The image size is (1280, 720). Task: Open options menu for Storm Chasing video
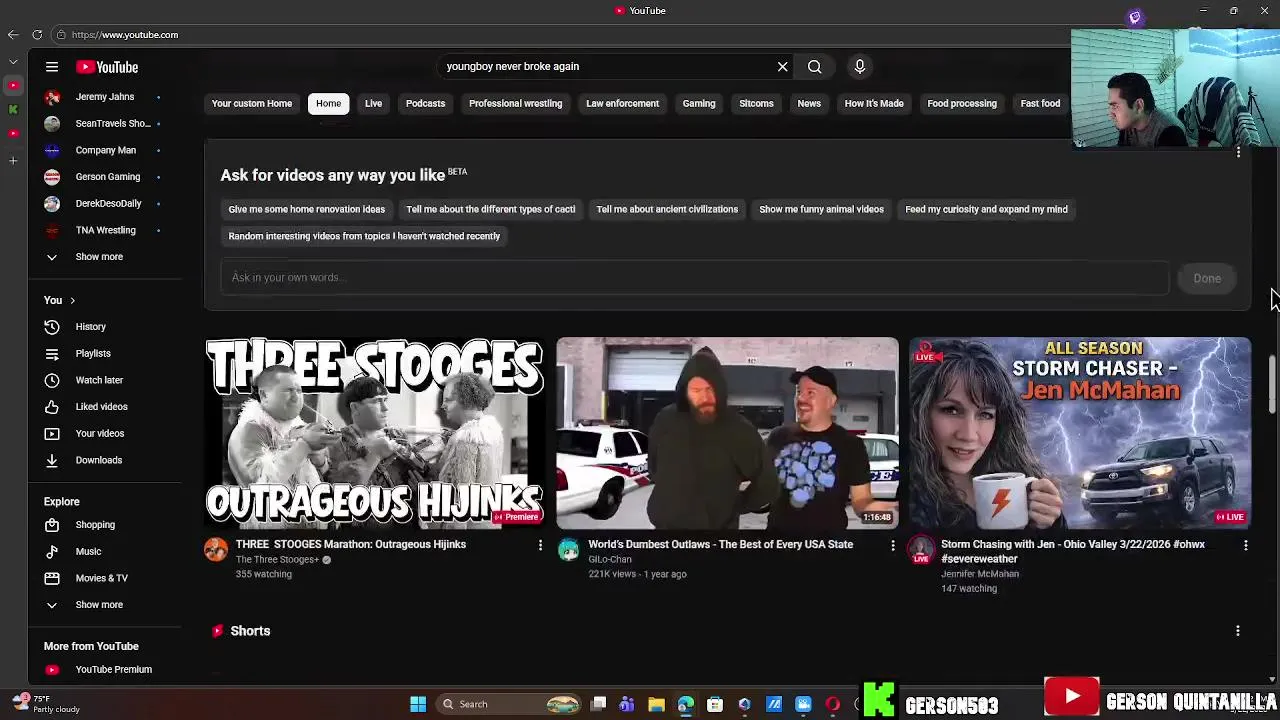click(1245, 545)
